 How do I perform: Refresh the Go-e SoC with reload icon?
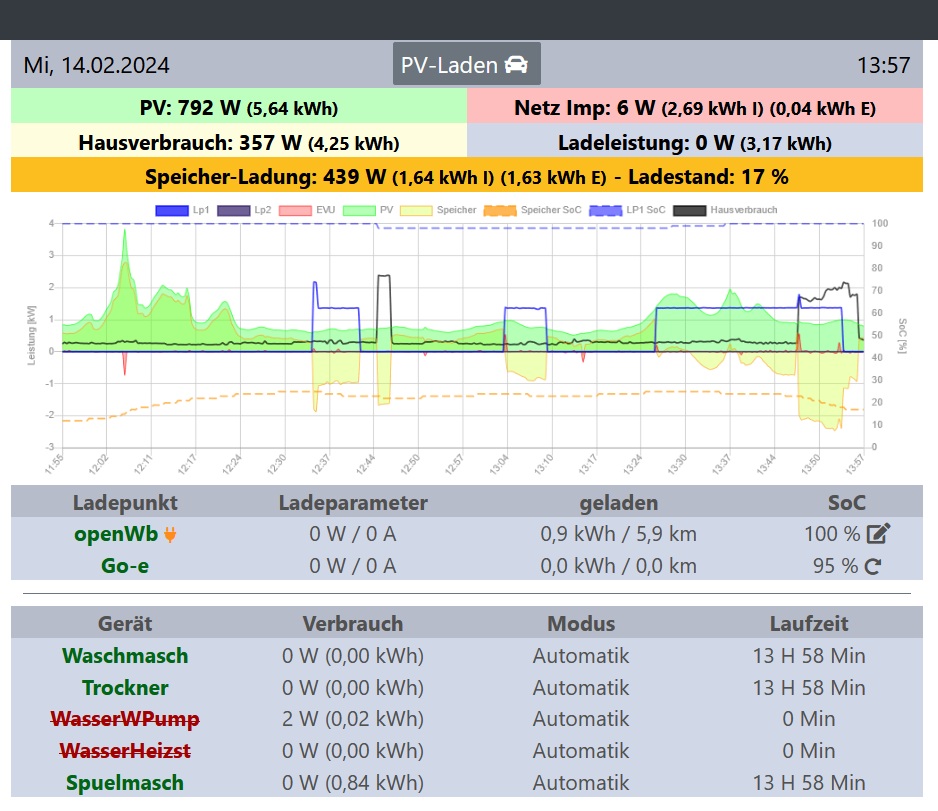[x=873, y=566]
